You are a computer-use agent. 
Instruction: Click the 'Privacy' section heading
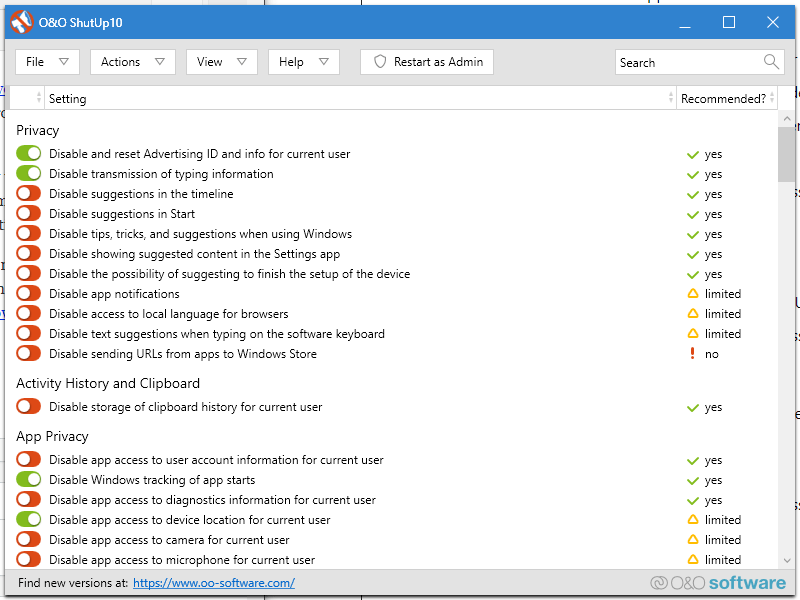point(37,130)
